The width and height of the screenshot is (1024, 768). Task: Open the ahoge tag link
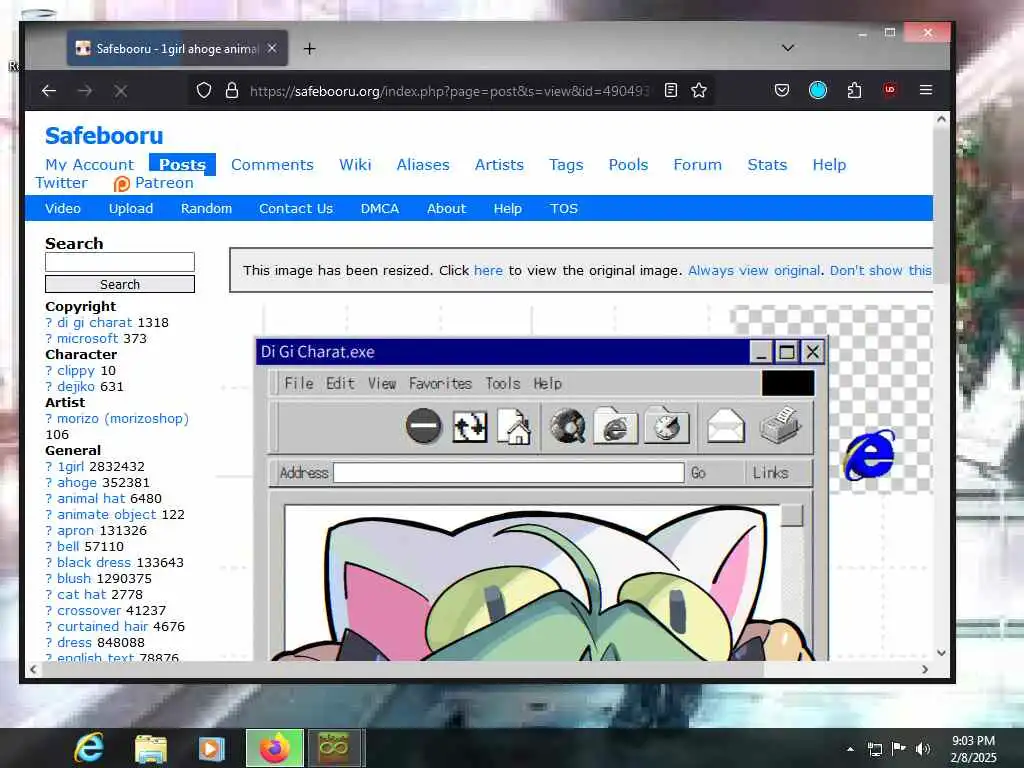[x=77, y=483]
